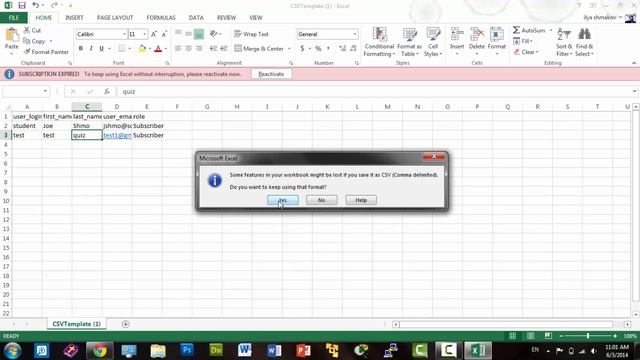Screen dimensions: 640x360
Task: Switch to the INSERT tab
Action: tap(74, 18)
